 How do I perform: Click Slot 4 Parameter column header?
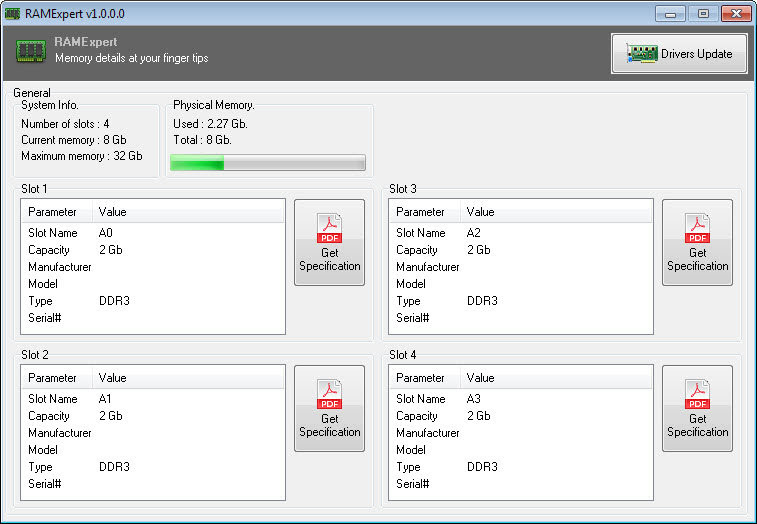pos(425,378)
